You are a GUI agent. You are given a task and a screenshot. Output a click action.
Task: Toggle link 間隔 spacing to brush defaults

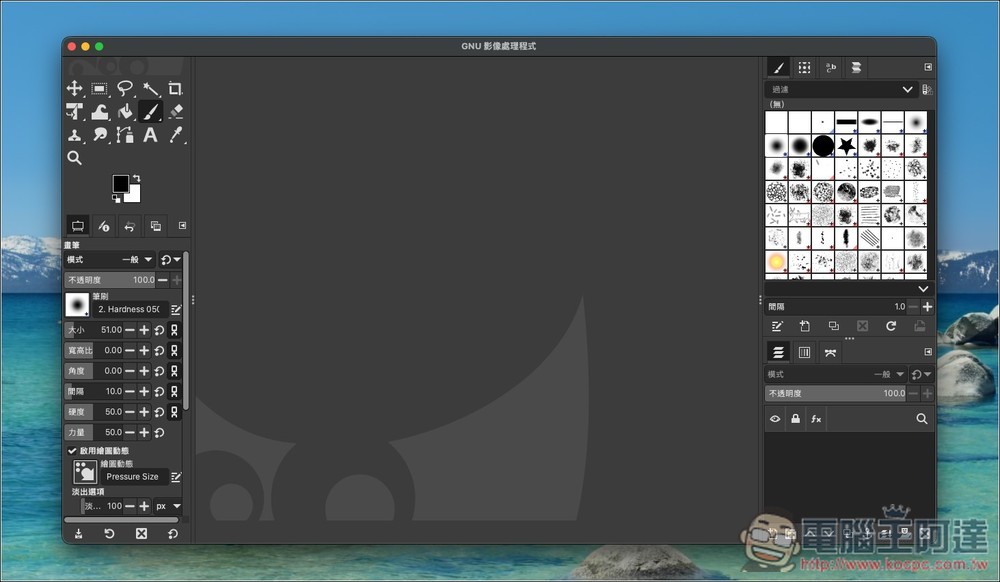174,391
